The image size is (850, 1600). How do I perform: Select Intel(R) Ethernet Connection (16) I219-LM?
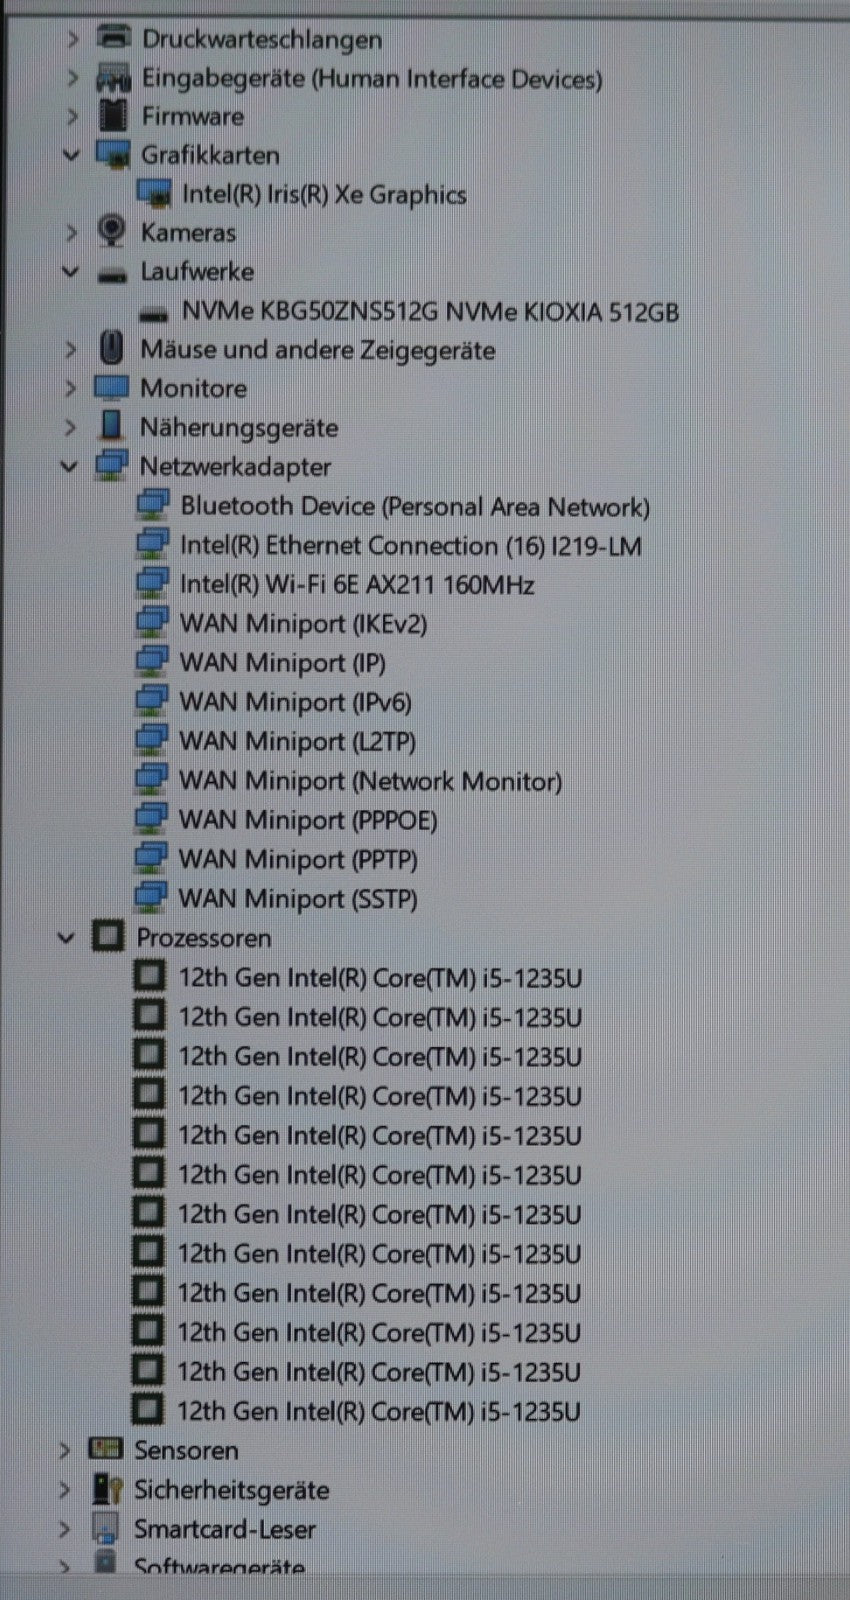coord(410,545)
